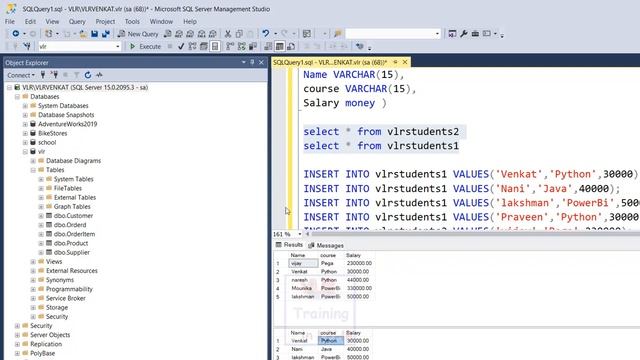Click the Open File folder icon

coord(83,34)
